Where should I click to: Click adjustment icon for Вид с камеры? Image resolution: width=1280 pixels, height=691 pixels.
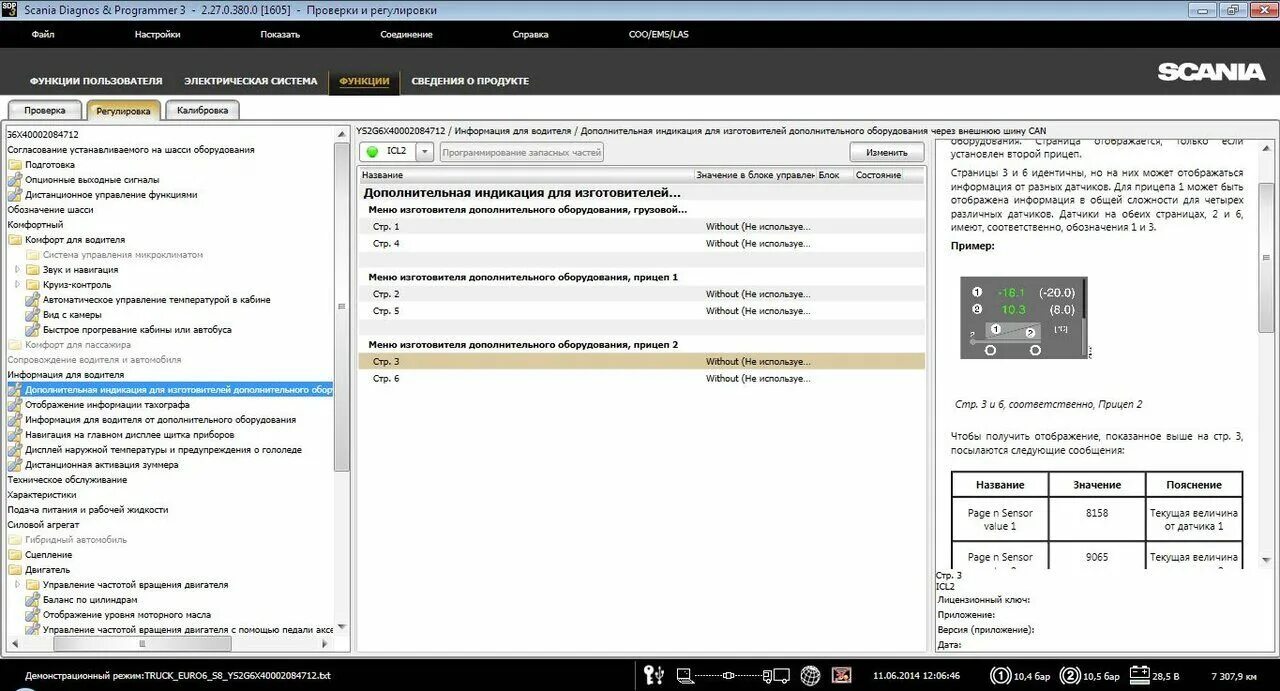[x=33, y=315]
